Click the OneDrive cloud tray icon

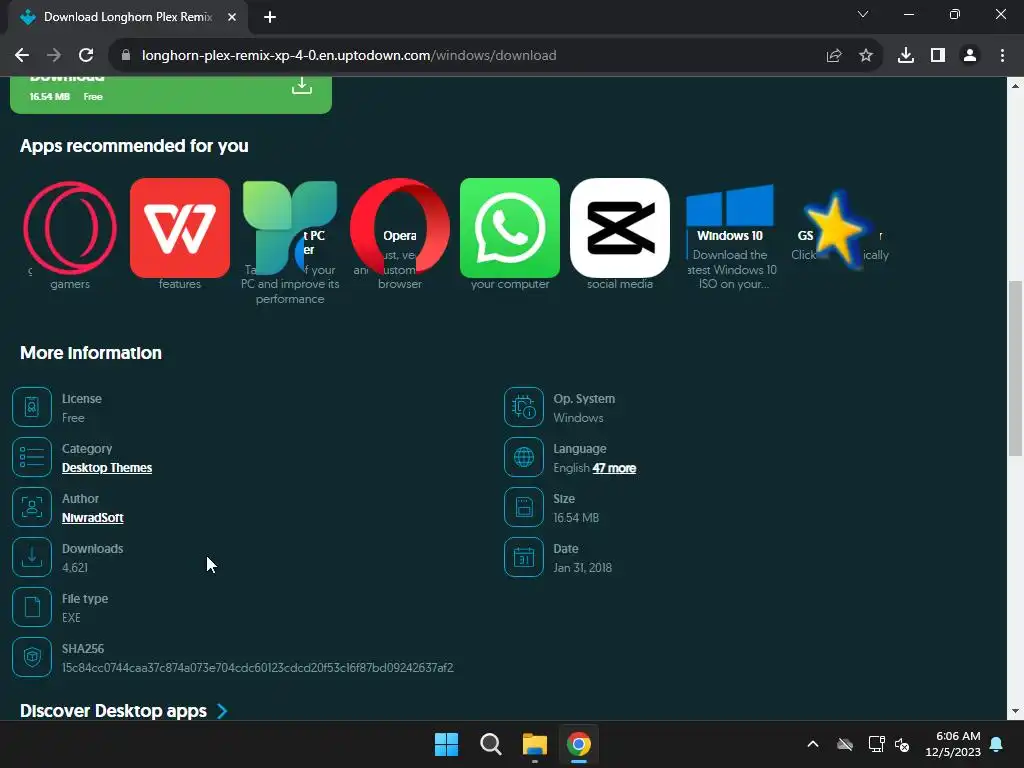pos(845,744)
